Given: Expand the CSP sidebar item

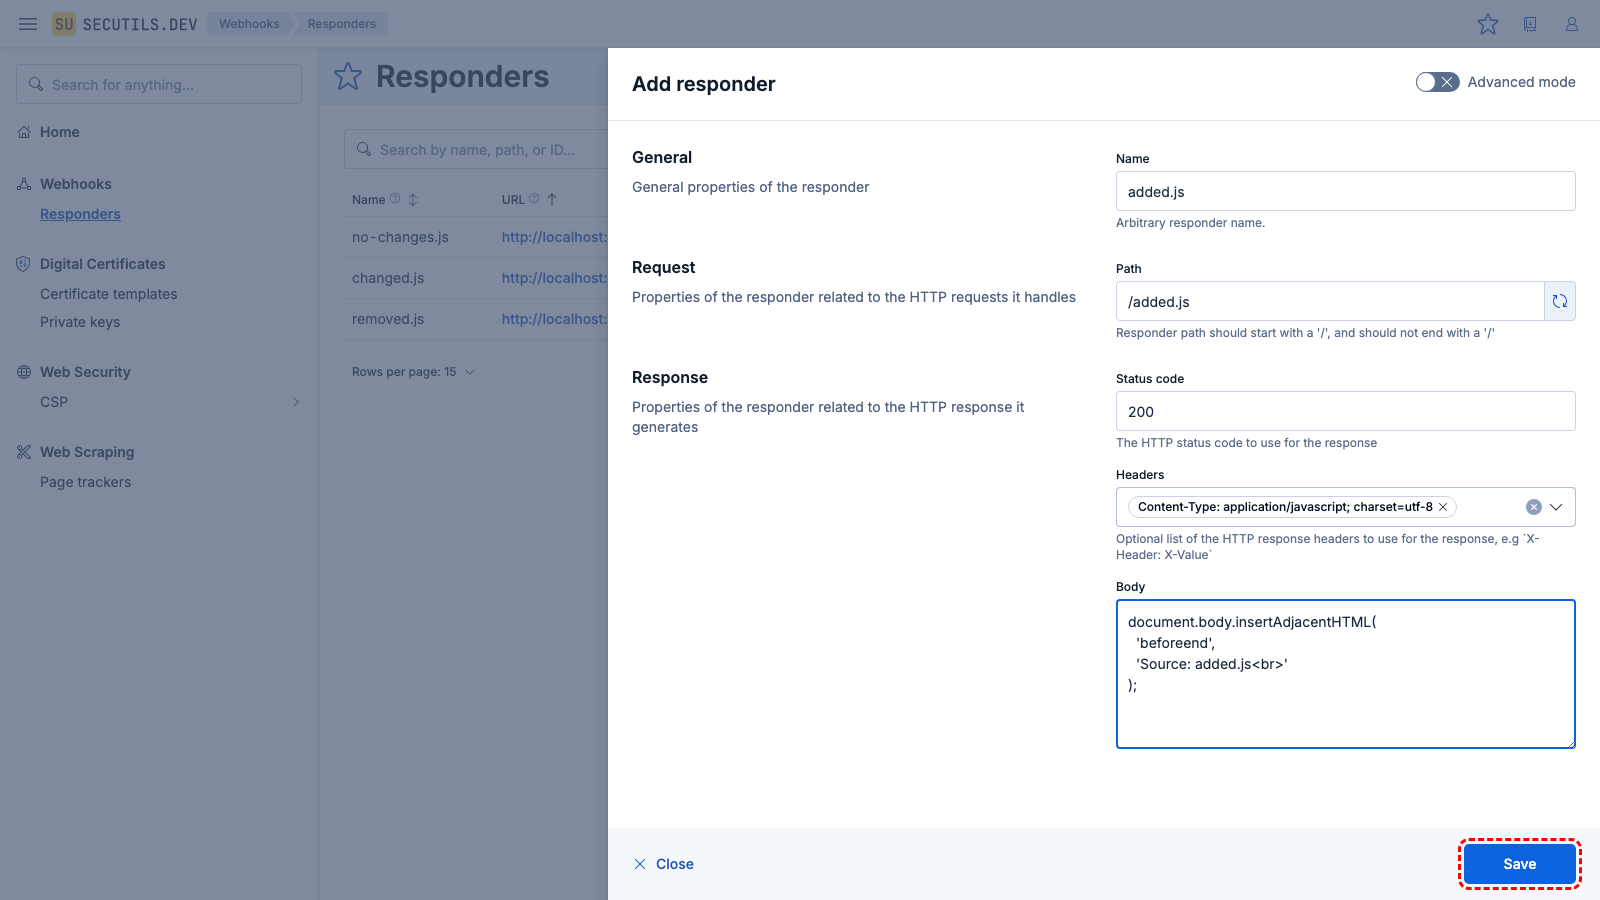Looking at the screenshot, I should (295, 402).
